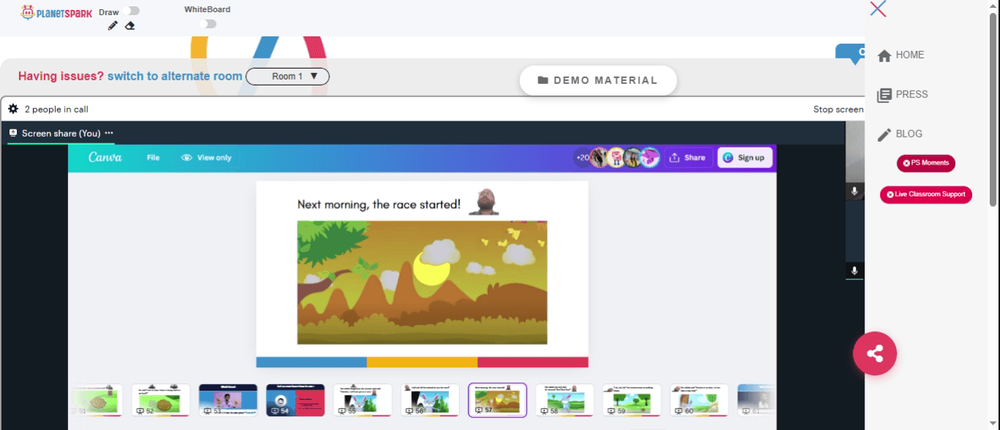Click first collaborator avatar in Canva header
Viewport: 1000px width, 430px height.
(599, 158)
